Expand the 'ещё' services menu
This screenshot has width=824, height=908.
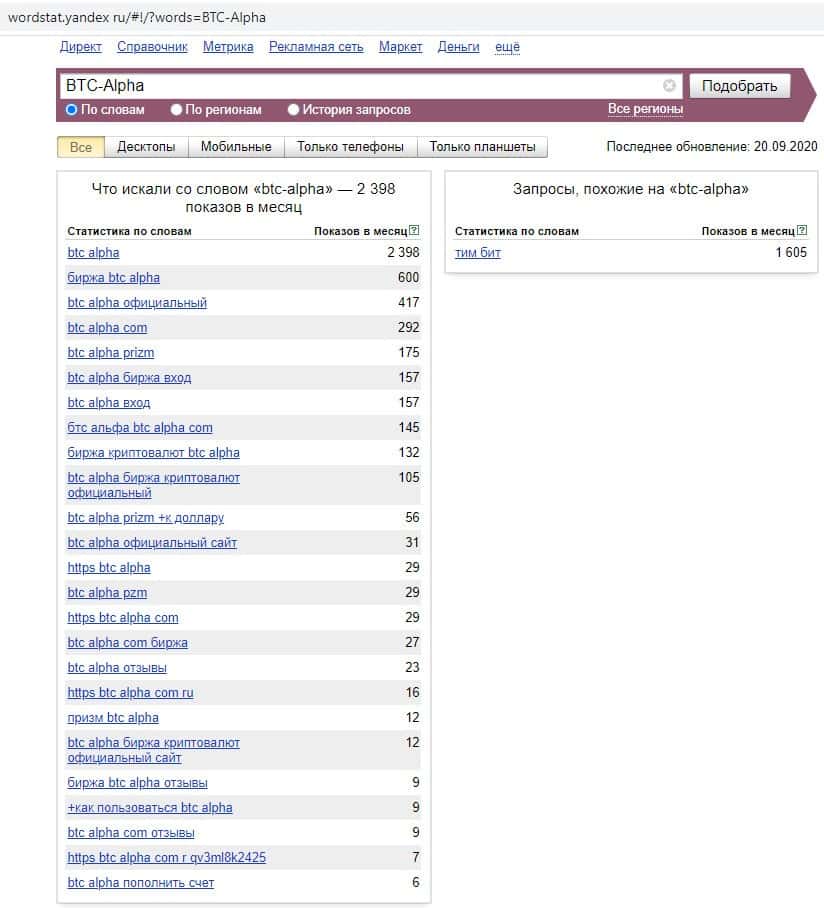(x=507, y=47)
